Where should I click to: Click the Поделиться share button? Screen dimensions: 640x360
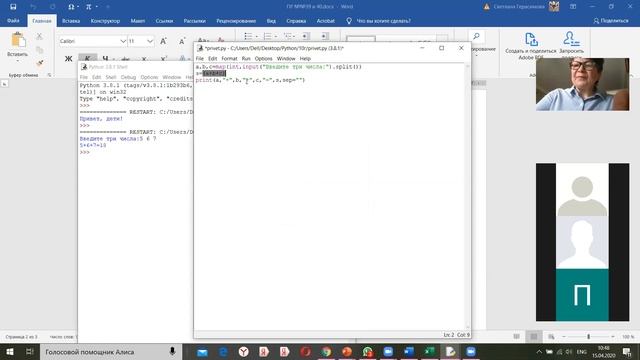(611, 21)
